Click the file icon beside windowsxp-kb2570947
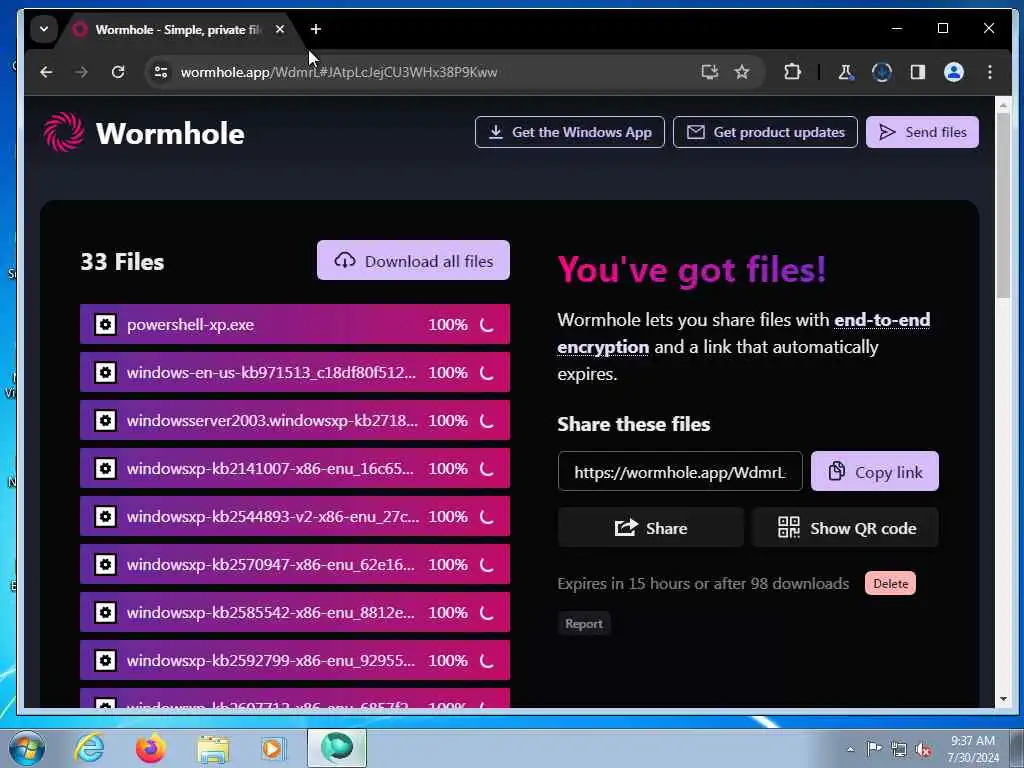Viewport: 1024px width, 768px height. (105, 564)
